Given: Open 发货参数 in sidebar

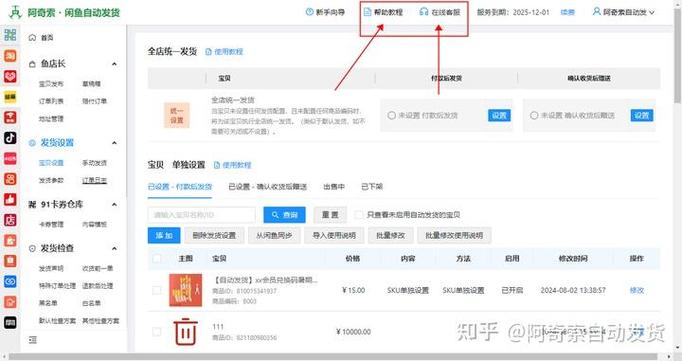Looking at the screenshot, I should pyautogui.click(x=51, y=180).
